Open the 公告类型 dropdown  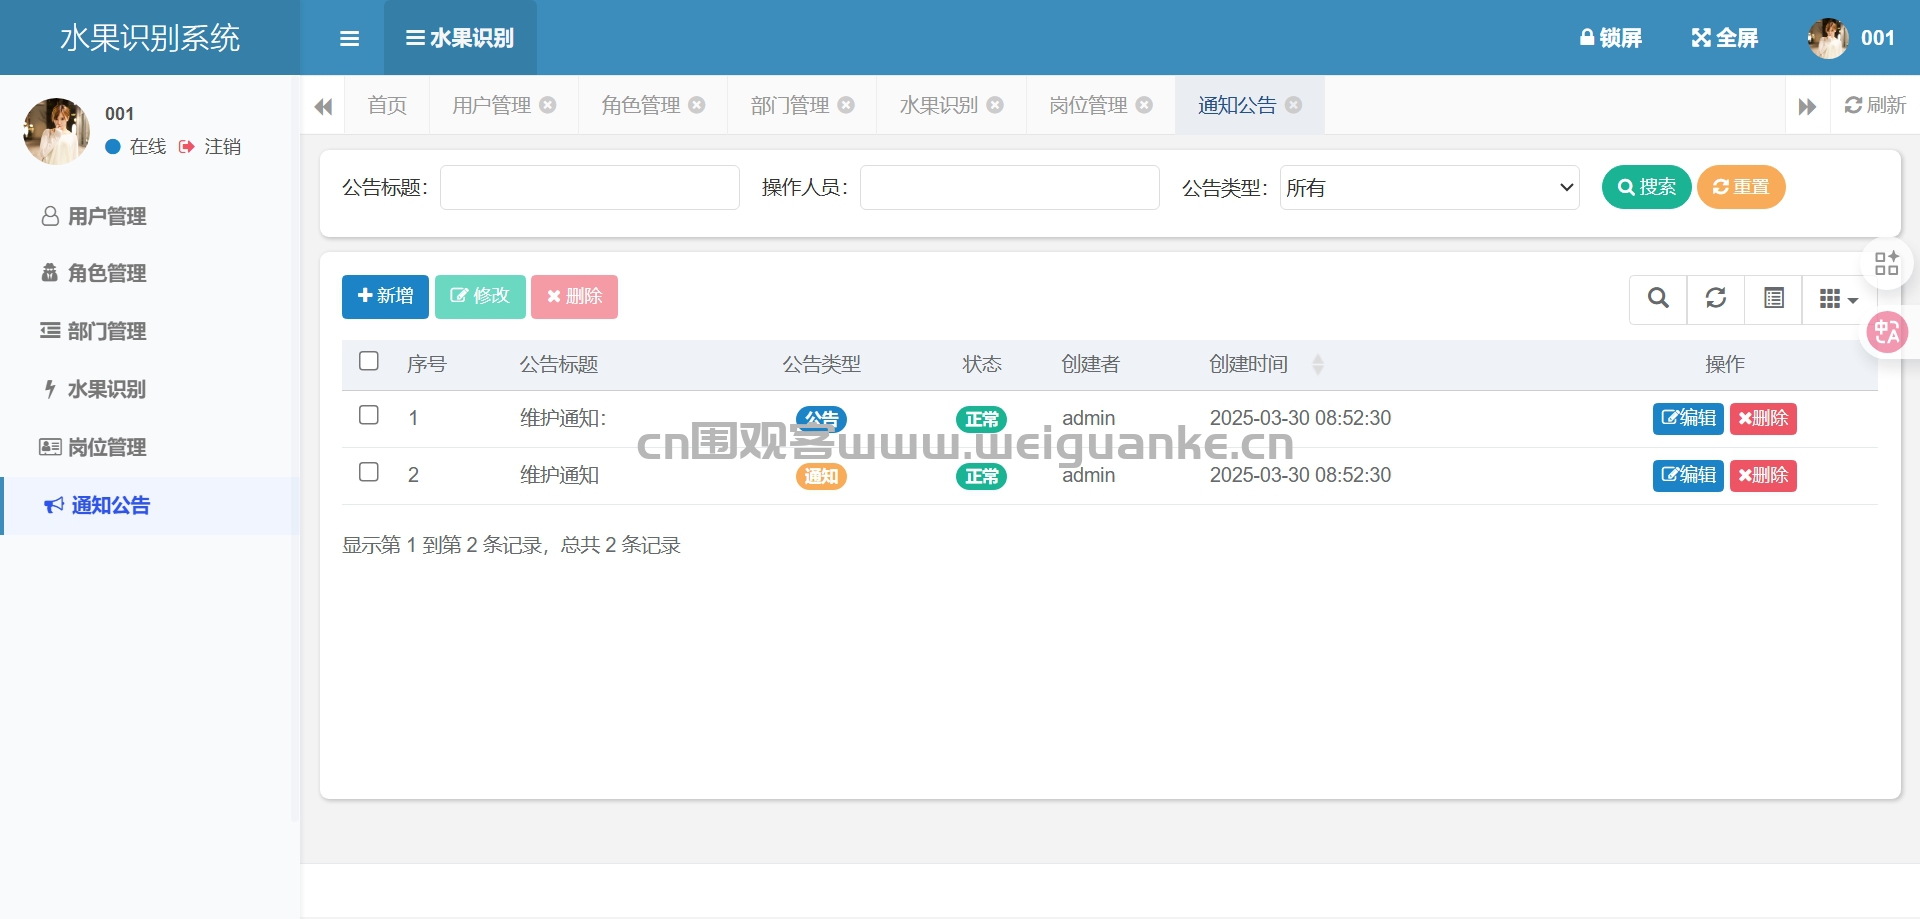pos(1430,187)
